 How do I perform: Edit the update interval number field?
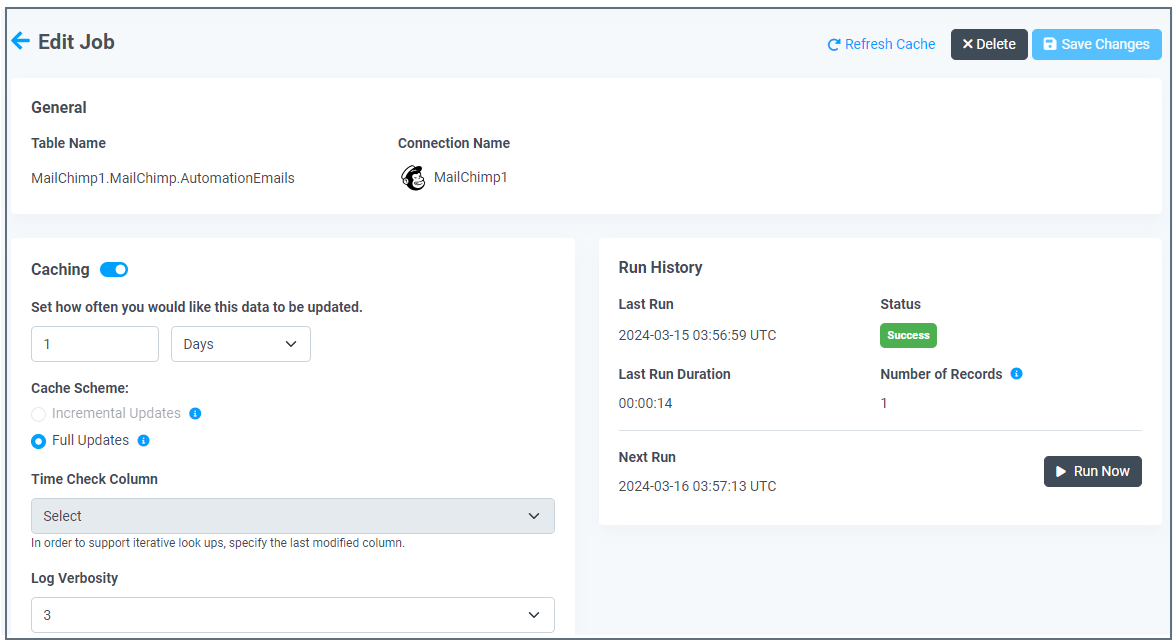[94, 344]
